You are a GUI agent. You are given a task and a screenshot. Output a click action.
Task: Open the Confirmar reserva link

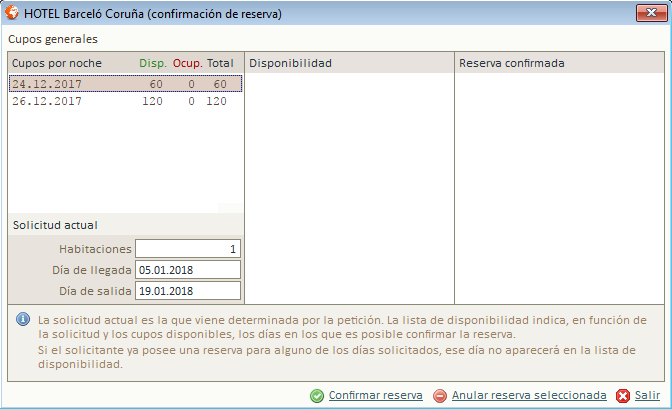coord(375,395)
